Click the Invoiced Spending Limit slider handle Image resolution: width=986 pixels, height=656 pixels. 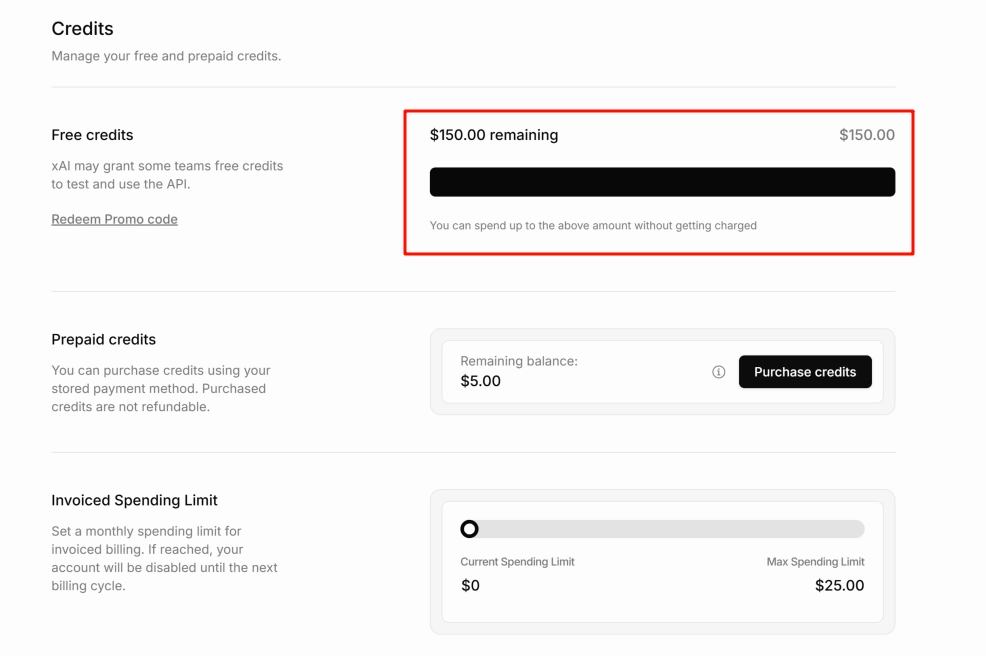click(469, 529)
